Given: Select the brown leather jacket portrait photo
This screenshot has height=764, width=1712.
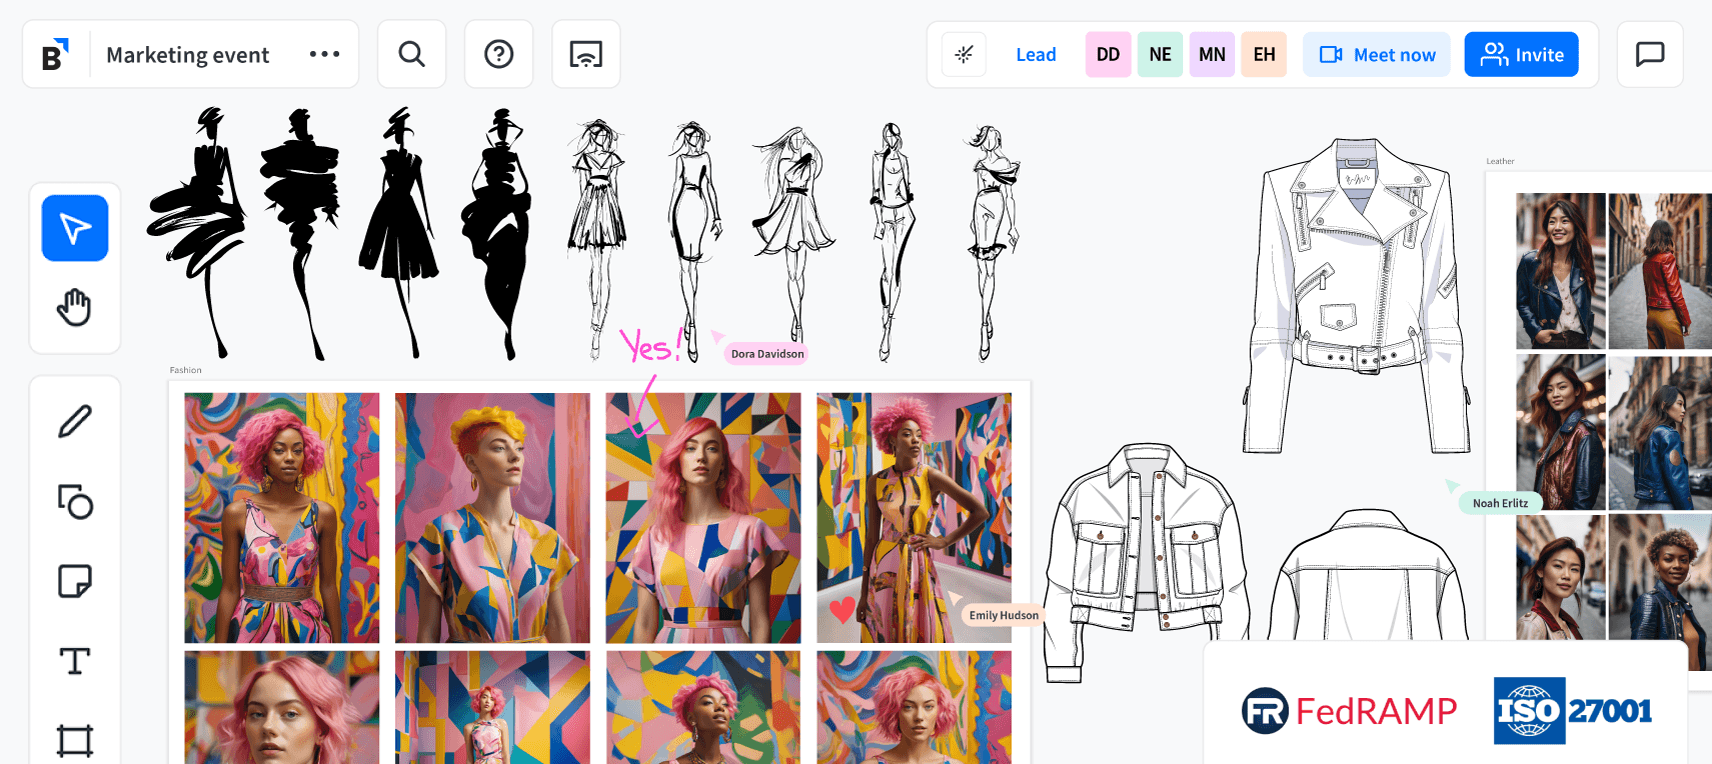Looking at the screenshot, I should pos(1561,432).
